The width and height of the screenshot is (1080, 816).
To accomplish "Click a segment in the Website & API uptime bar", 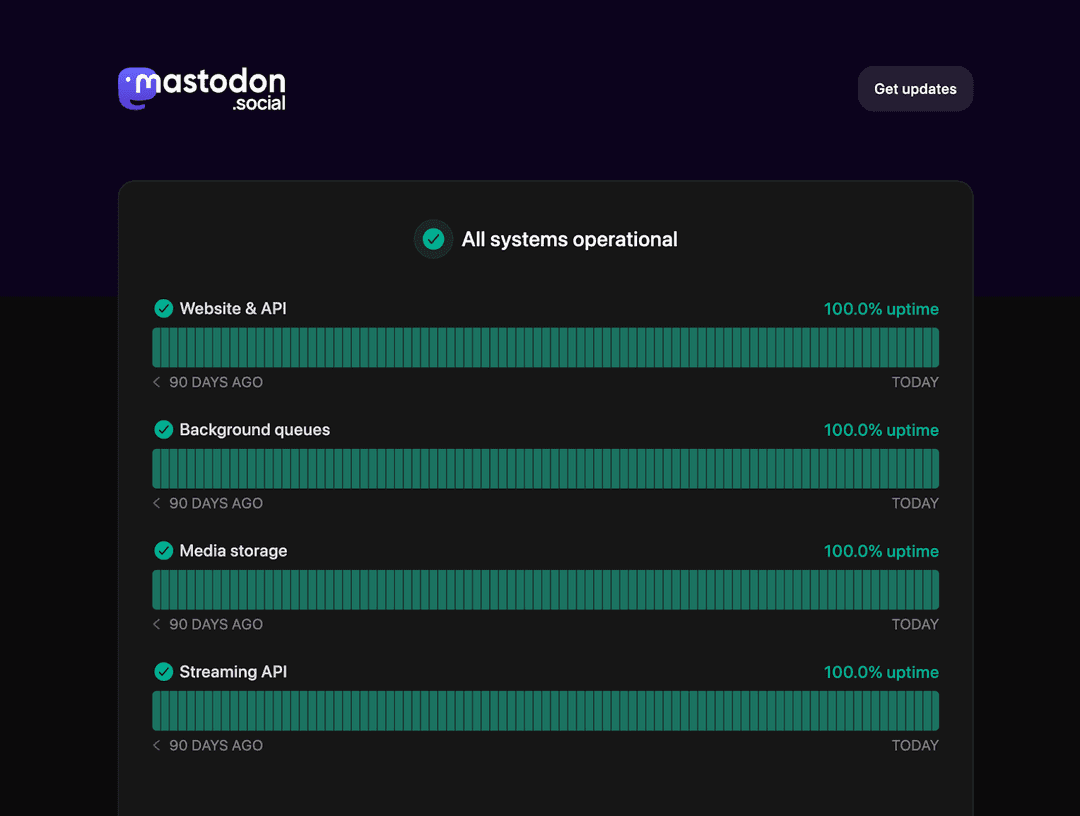I will (545, 347).
